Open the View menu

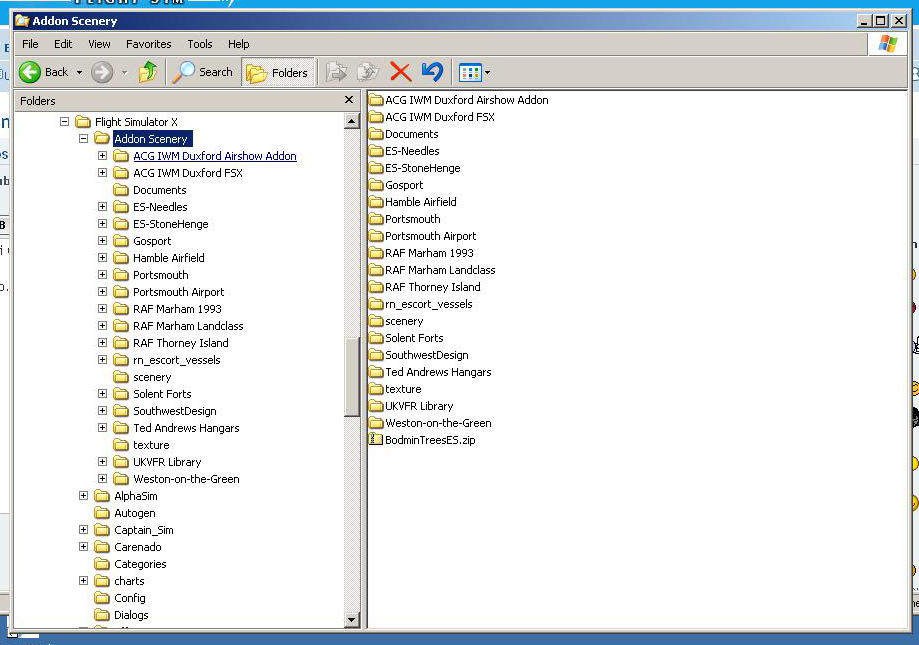pyautogui.click(x=99, y=44)
